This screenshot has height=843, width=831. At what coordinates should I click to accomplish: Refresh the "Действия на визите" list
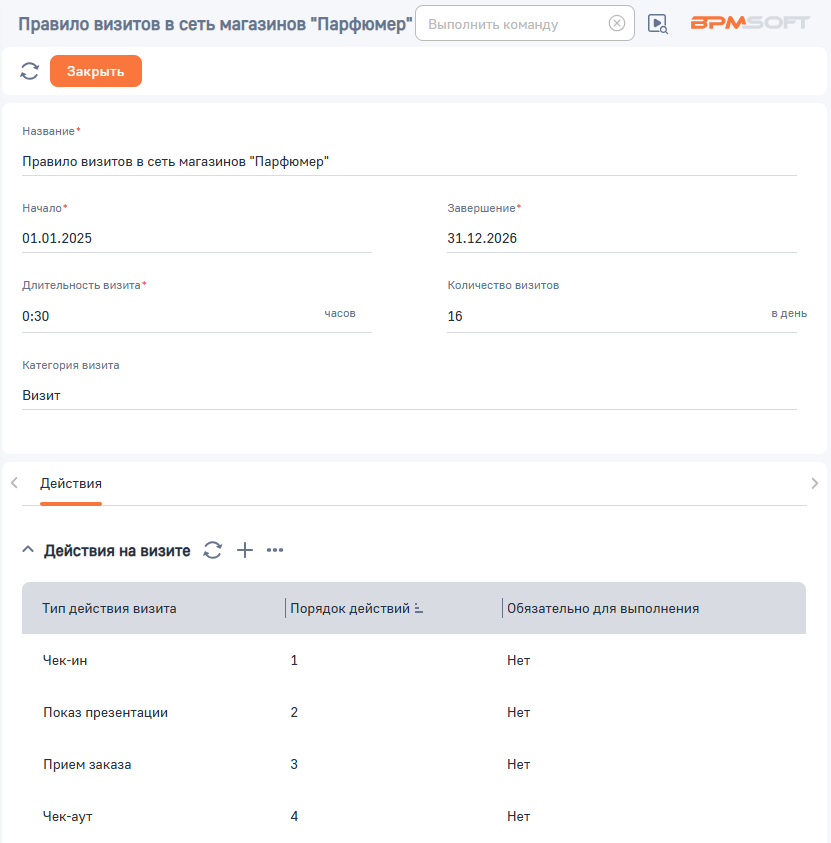[213, 550]
